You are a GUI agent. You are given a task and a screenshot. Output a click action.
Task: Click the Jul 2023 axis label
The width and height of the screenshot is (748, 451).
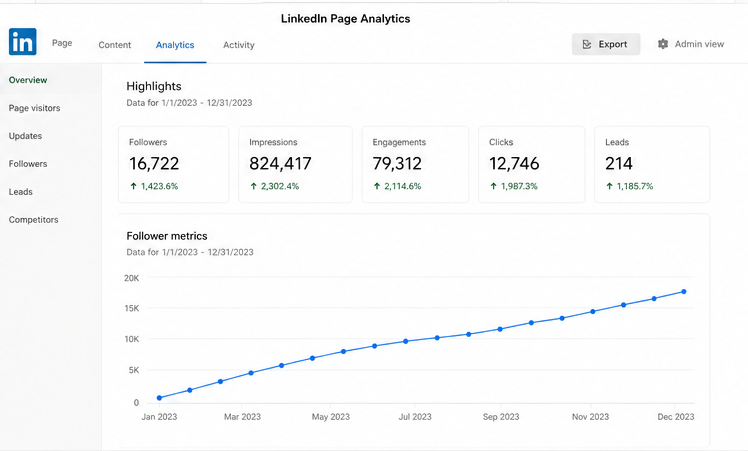pyautogui.click(x=415, y=417)
